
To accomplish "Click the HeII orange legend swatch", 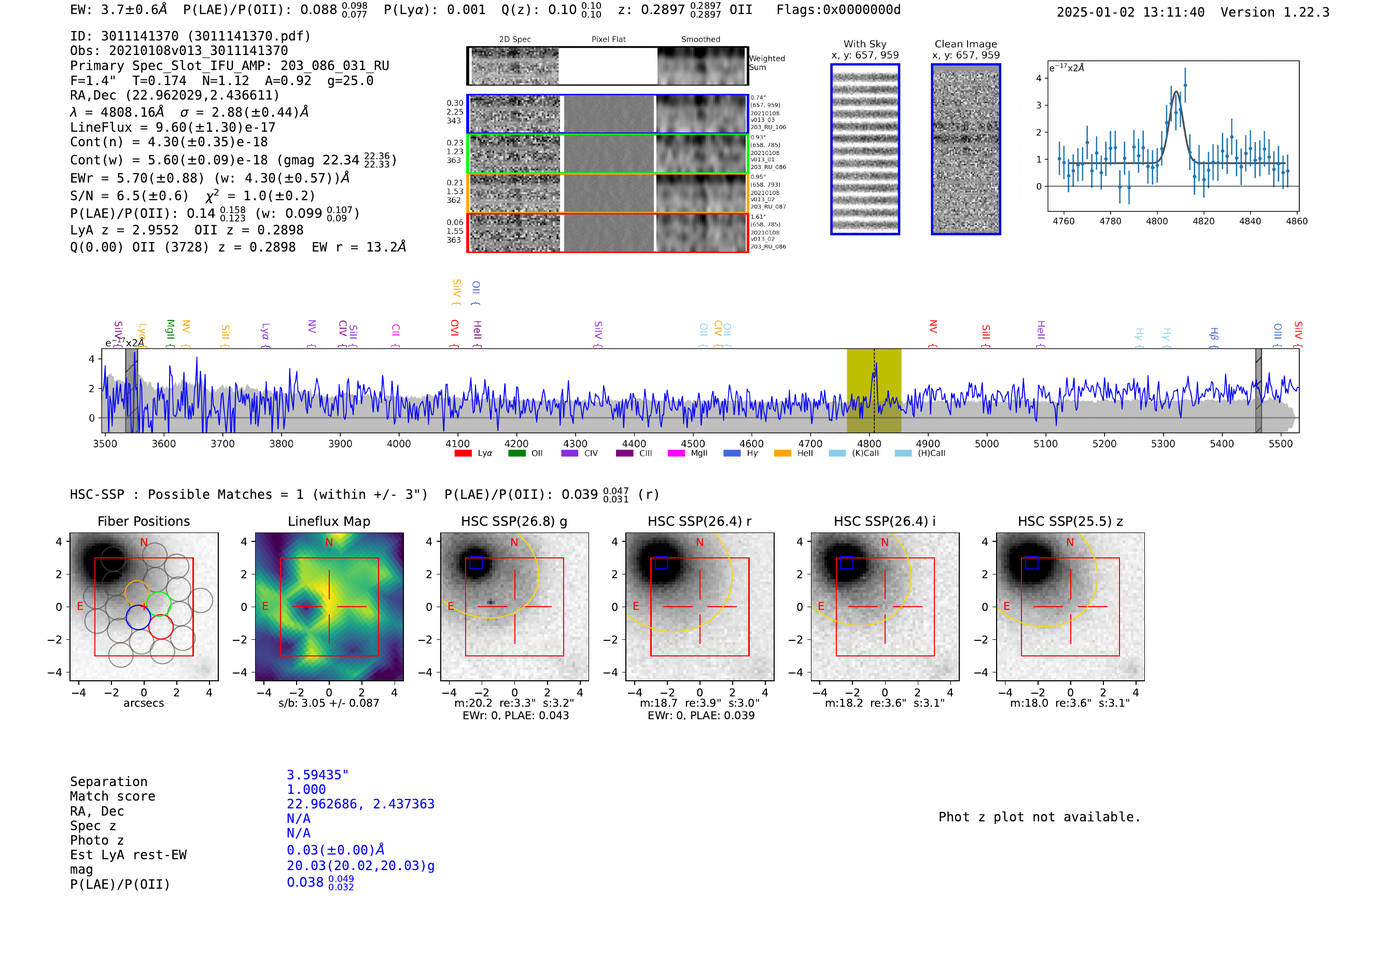I will click(x=782, y=453).
